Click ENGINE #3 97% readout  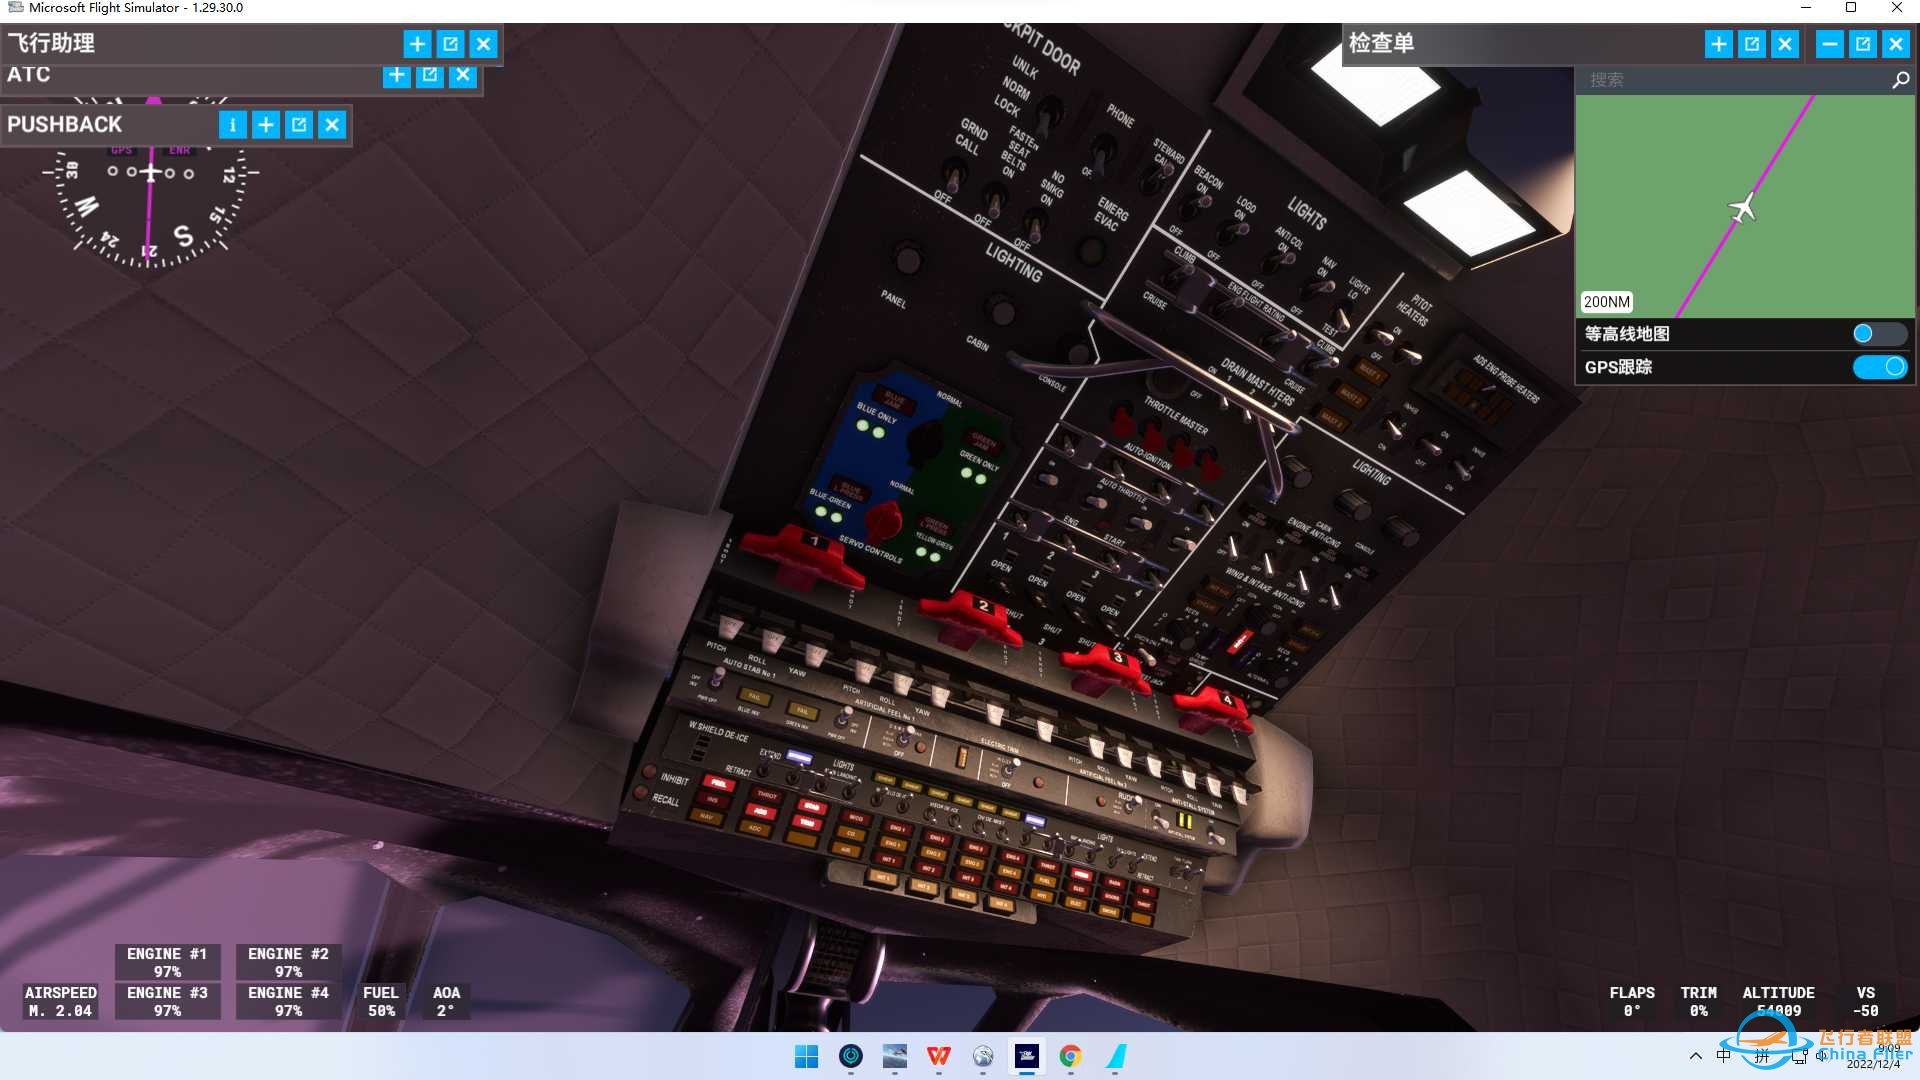click(x=167, y=1001)
